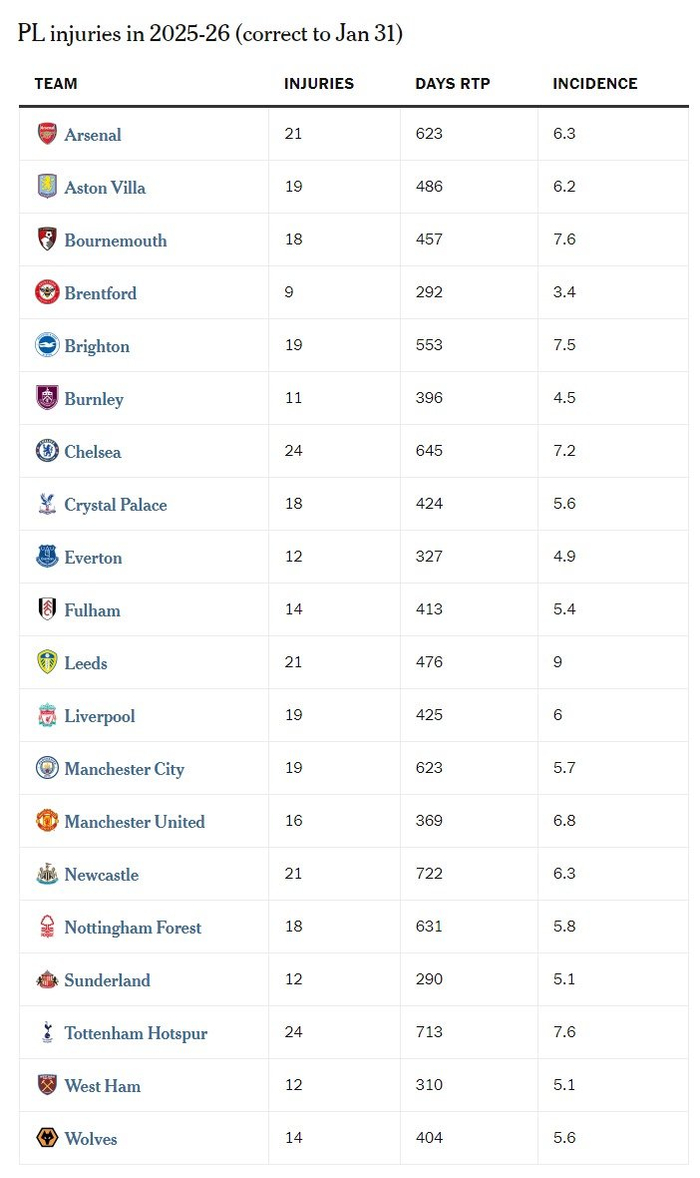Select Leeds incidence value 9
Image resolution: width=700 pixels, height=1178 pixels.
pos(558,663)
